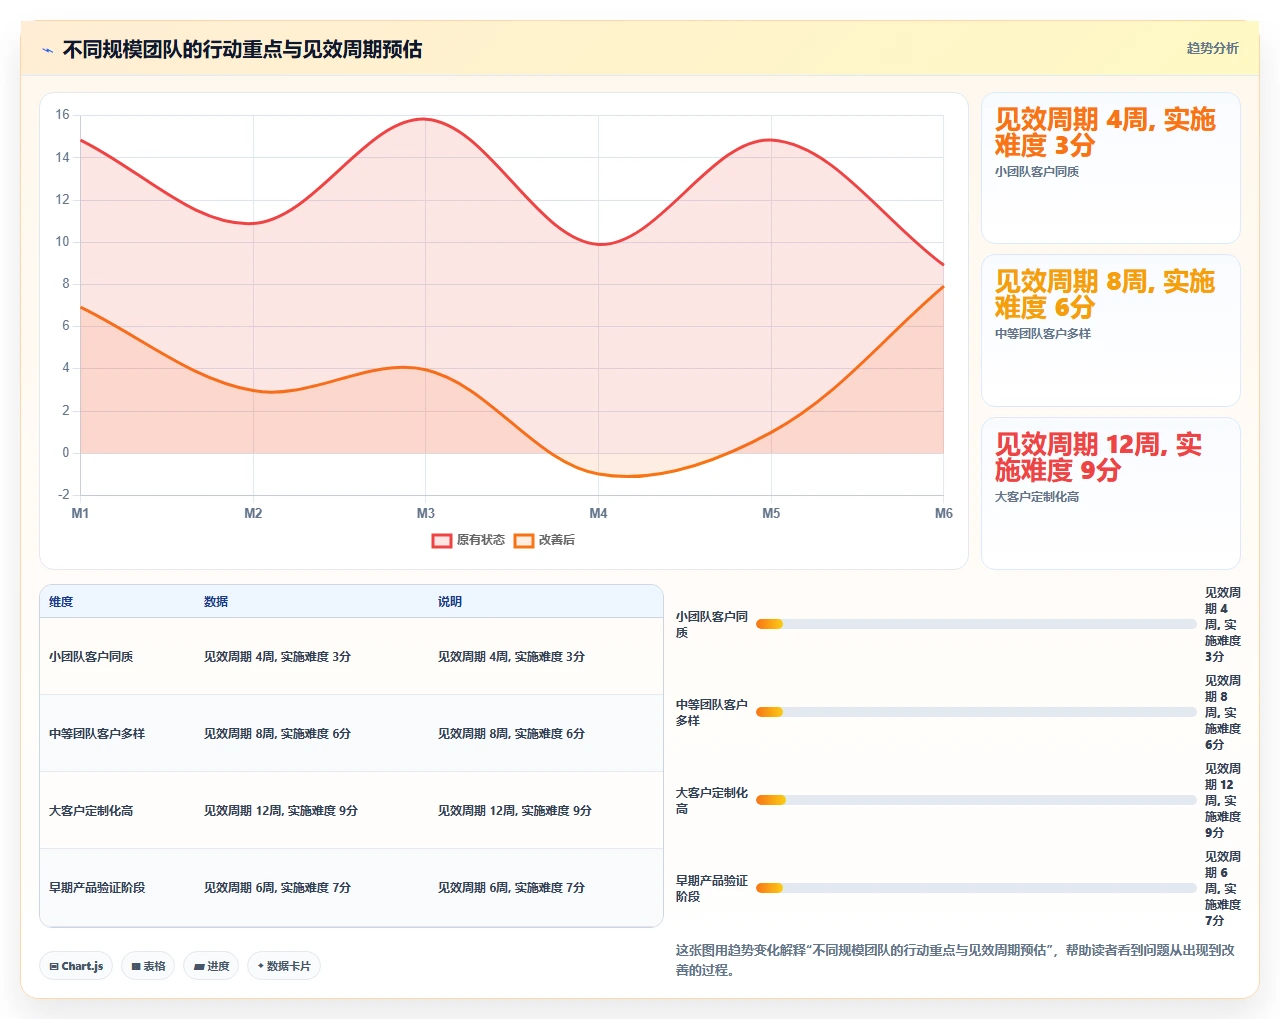Click the 进度 tag chip
The width and height of the screenshot is (1280, 1019).
pos(211,966)
